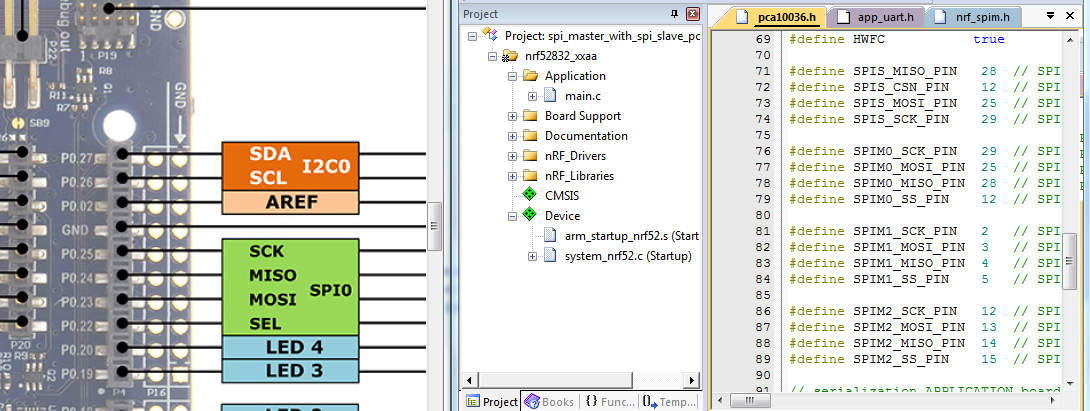Open the editor tab list dropdown arrow

1048,16
